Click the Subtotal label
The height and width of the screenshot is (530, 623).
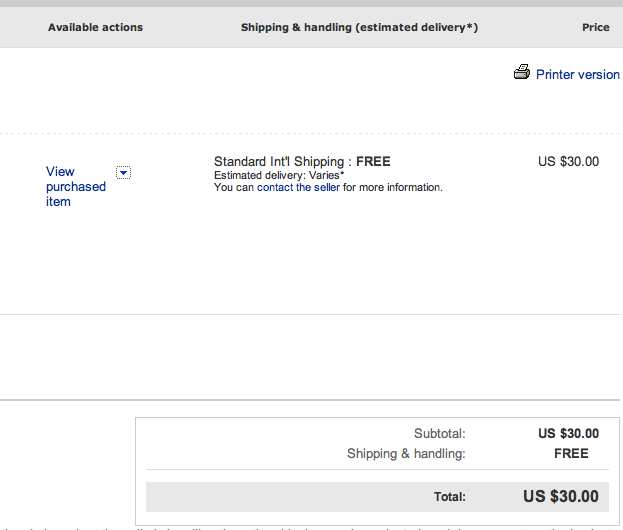[x=439, y=433]
